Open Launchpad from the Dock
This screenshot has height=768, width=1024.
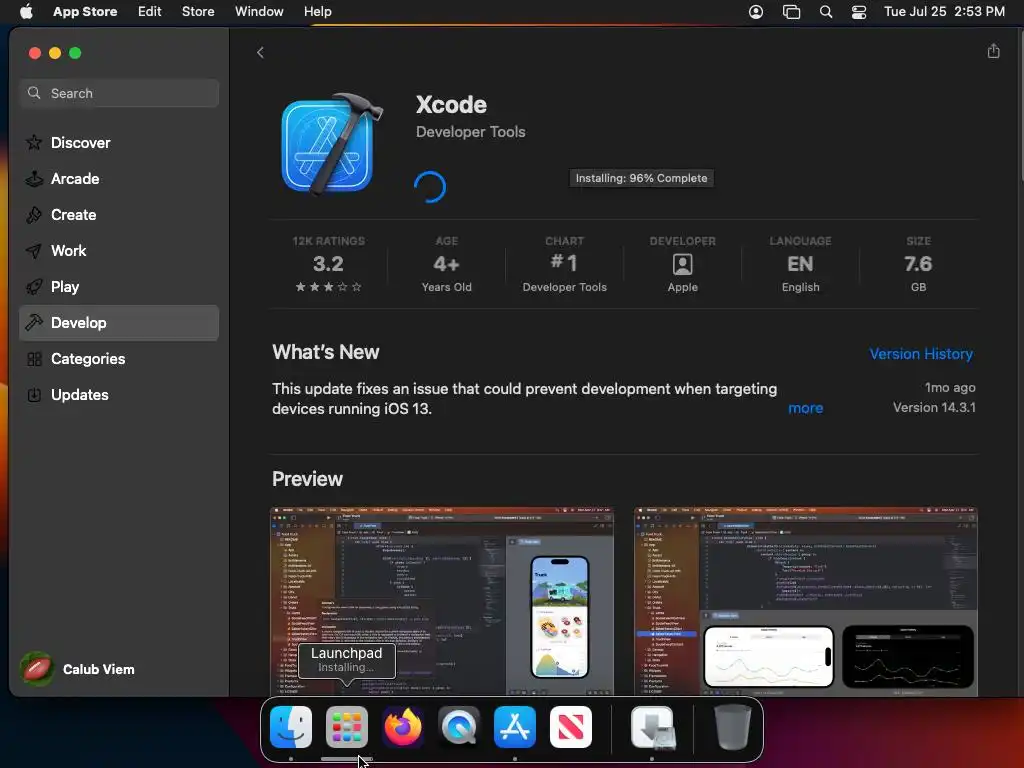click(347, 727)
